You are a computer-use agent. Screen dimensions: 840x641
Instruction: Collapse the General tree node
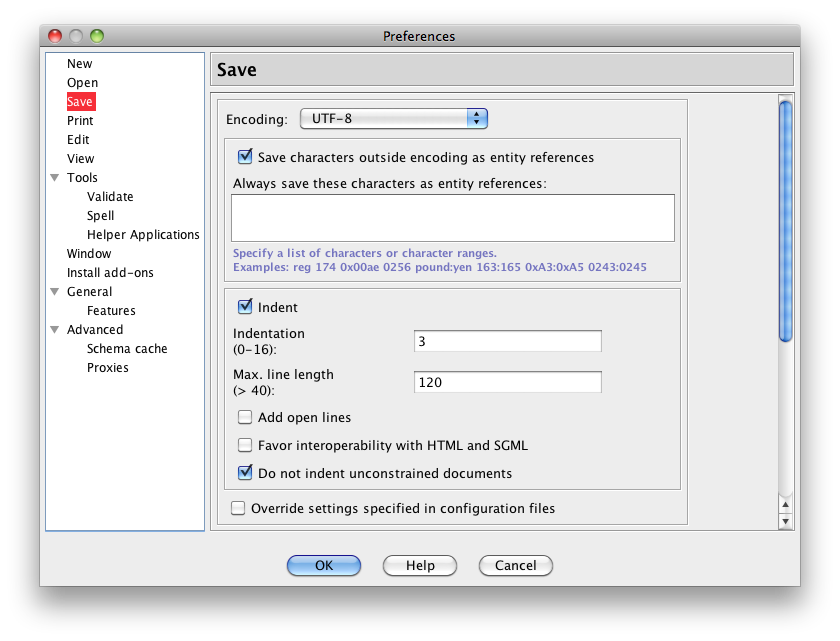[x=55, y=291]
